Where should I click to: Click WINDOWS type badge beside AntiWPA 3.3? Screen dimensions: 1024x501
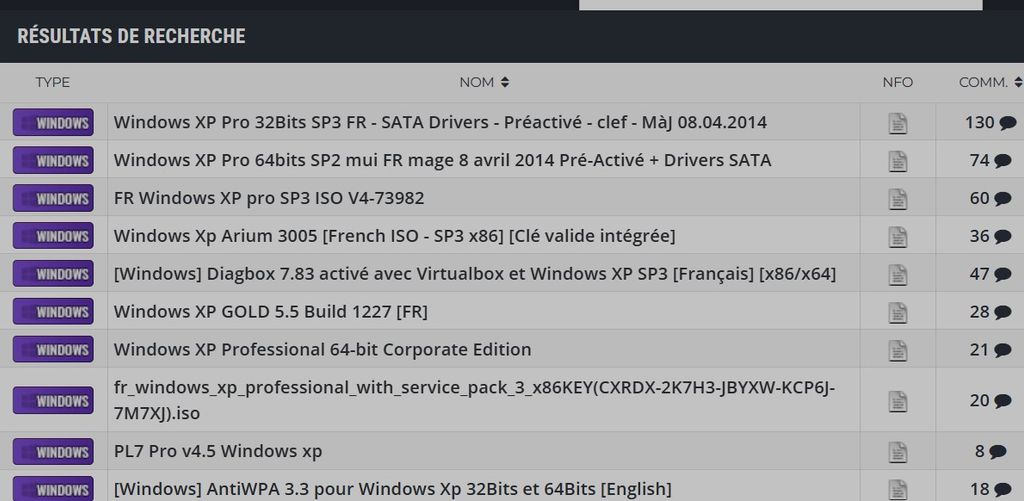click(x=53, y=489)
